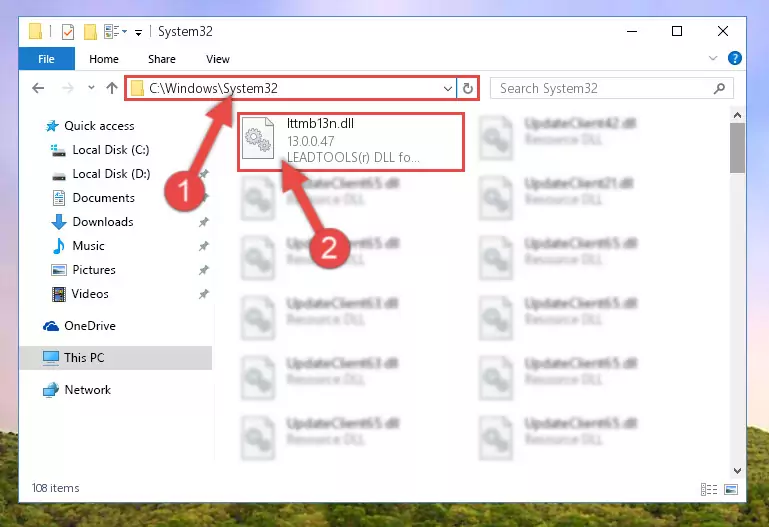Click the 108 items status text

(55, 488)
